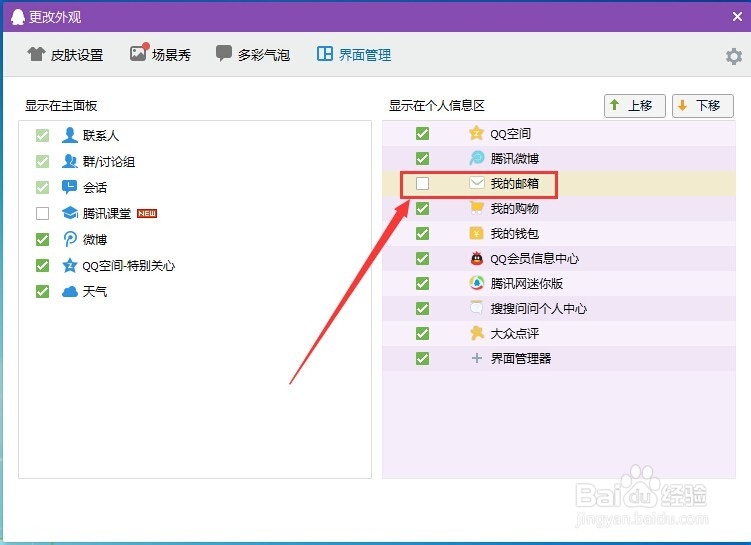Uncheck the 大众点评 checkbox
751x545 pixels.
tap(422, 333)
